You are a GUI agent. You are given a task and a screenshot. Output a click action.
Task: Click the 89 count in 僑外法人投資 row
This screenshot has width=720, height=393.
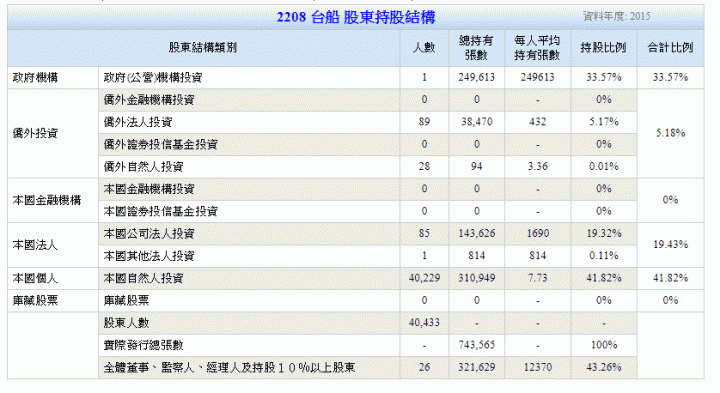point(424,122)
